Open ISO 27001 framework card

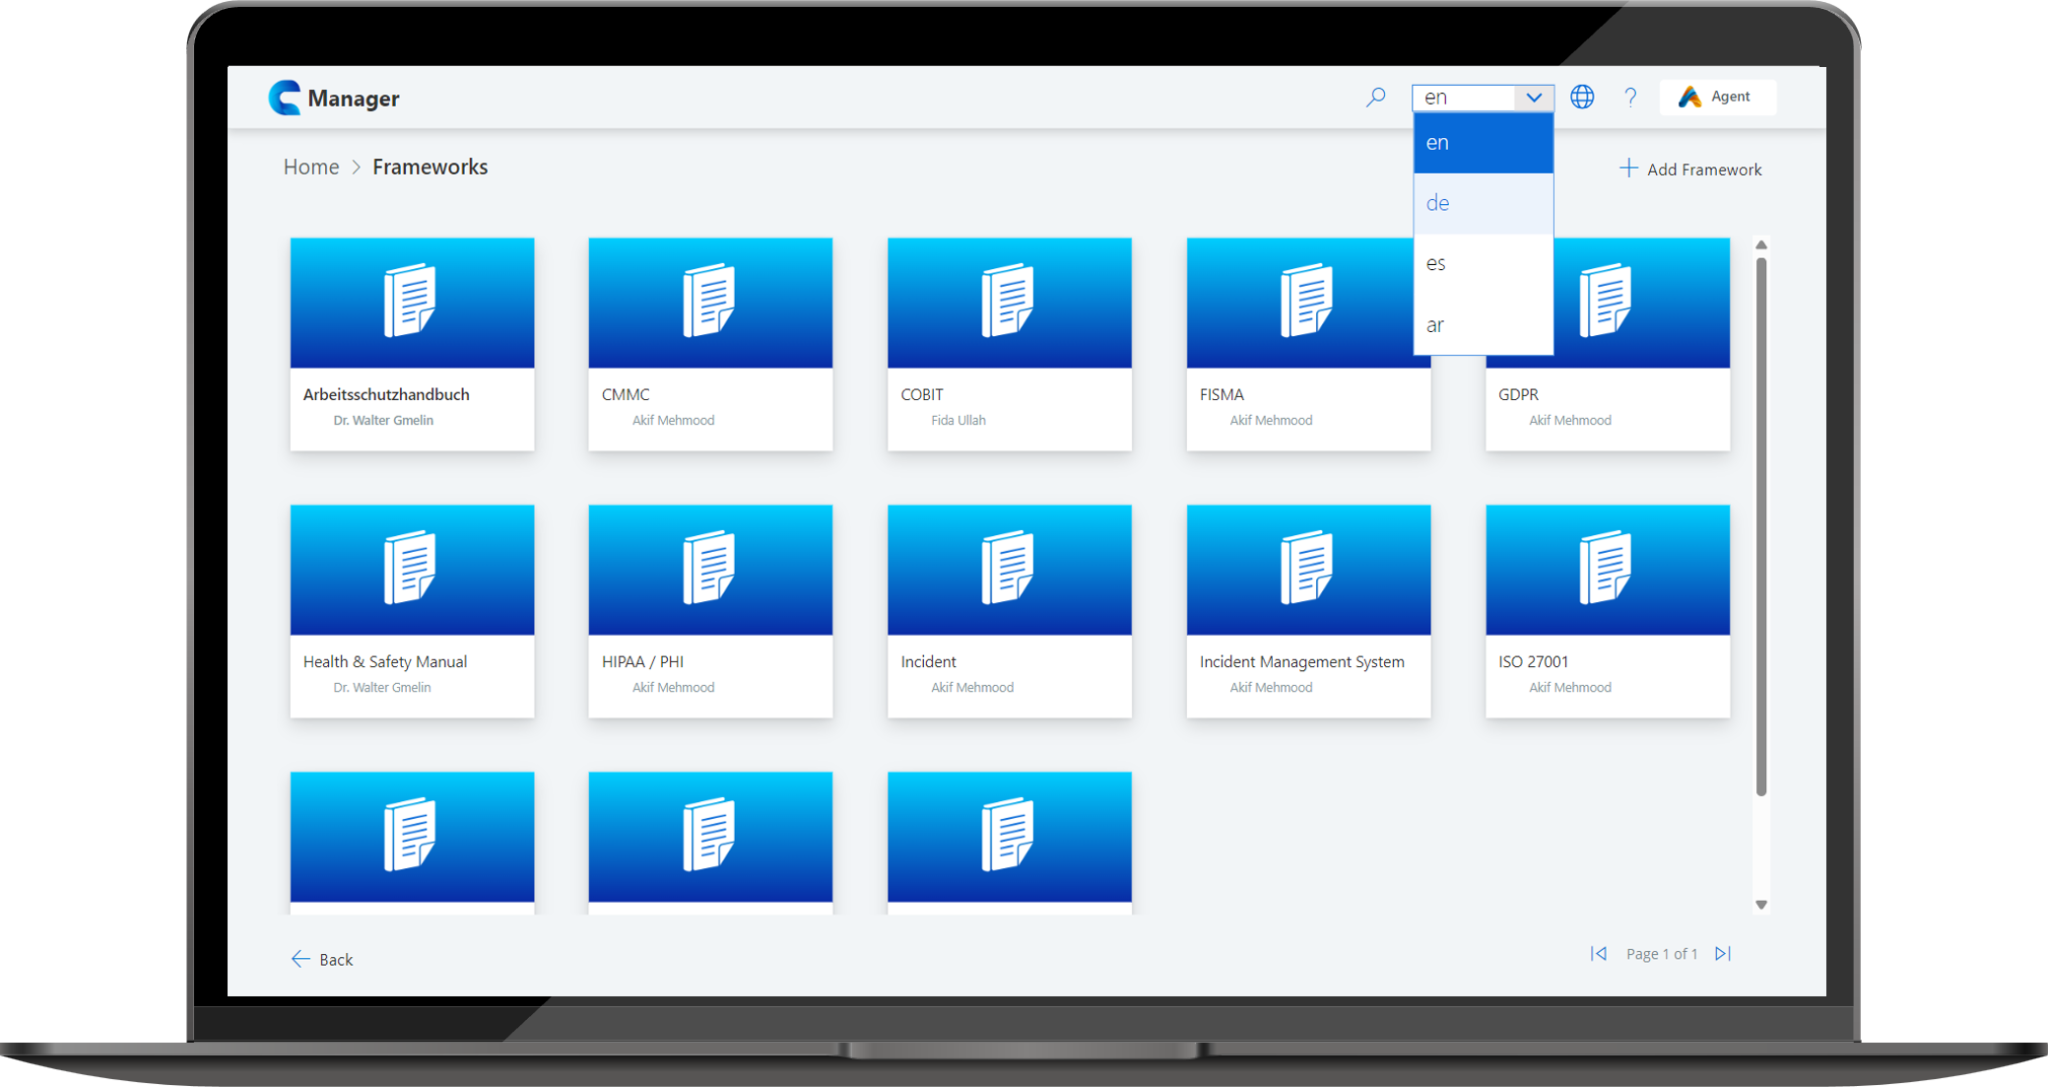point(1607,611)
